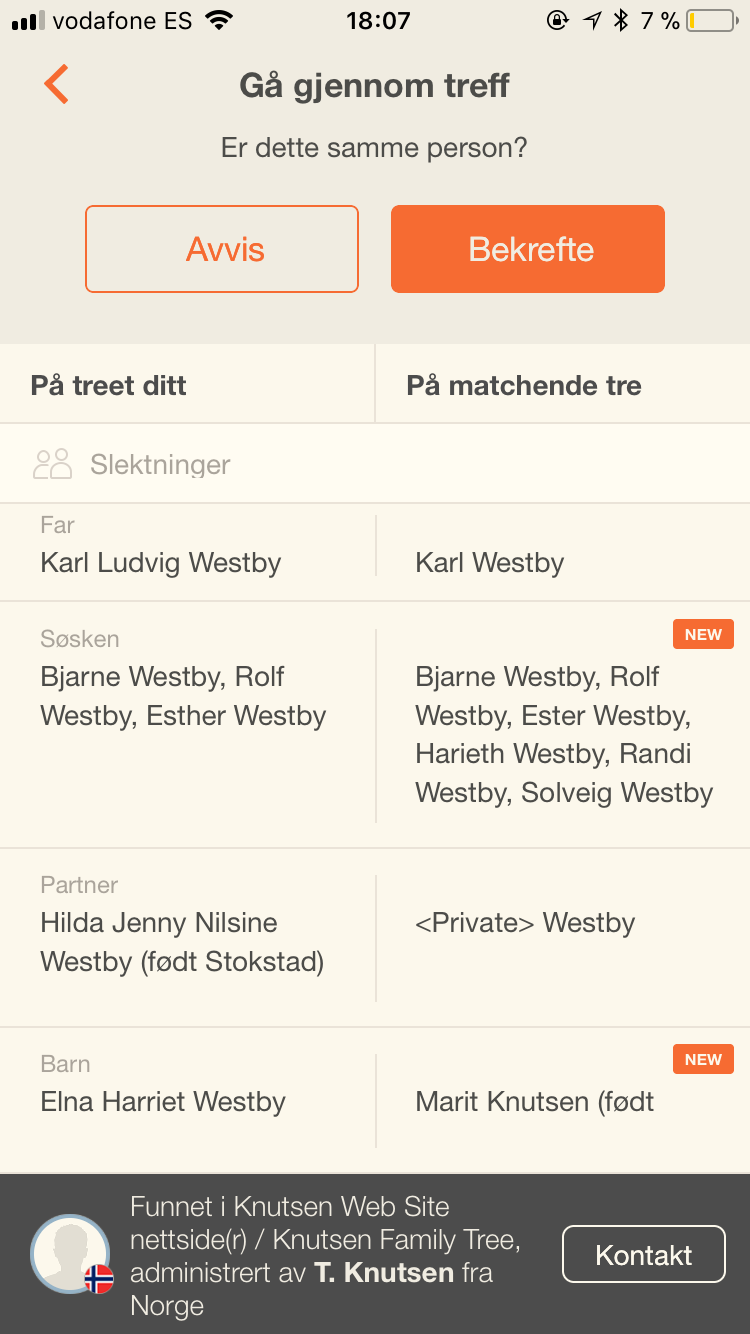Tap the Norwegian flag icon
Image resolution: width=750 pixels, height=1334 pixels.
pyautogui.click(x=99, y=1279)
